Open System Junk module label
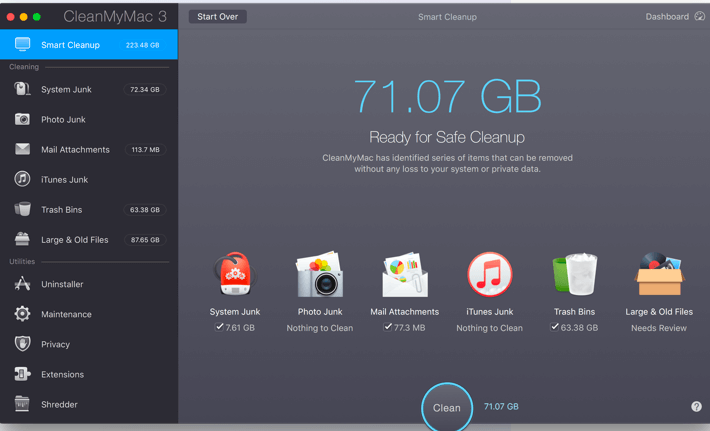Image resolution: width=710 pixels, height=431 pixels. (66, 90)
